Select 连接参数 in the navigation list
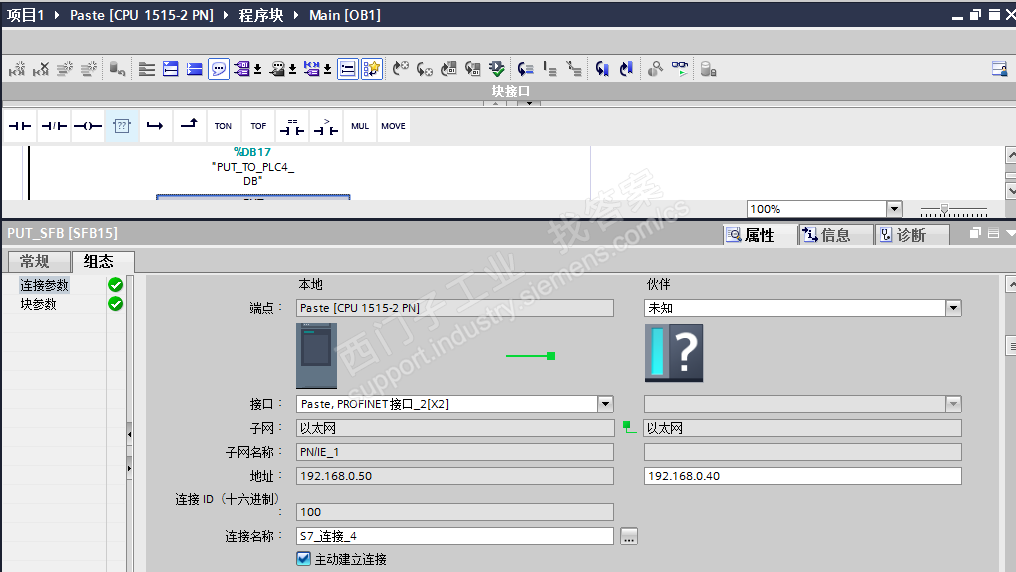 [x=44, y=285]
